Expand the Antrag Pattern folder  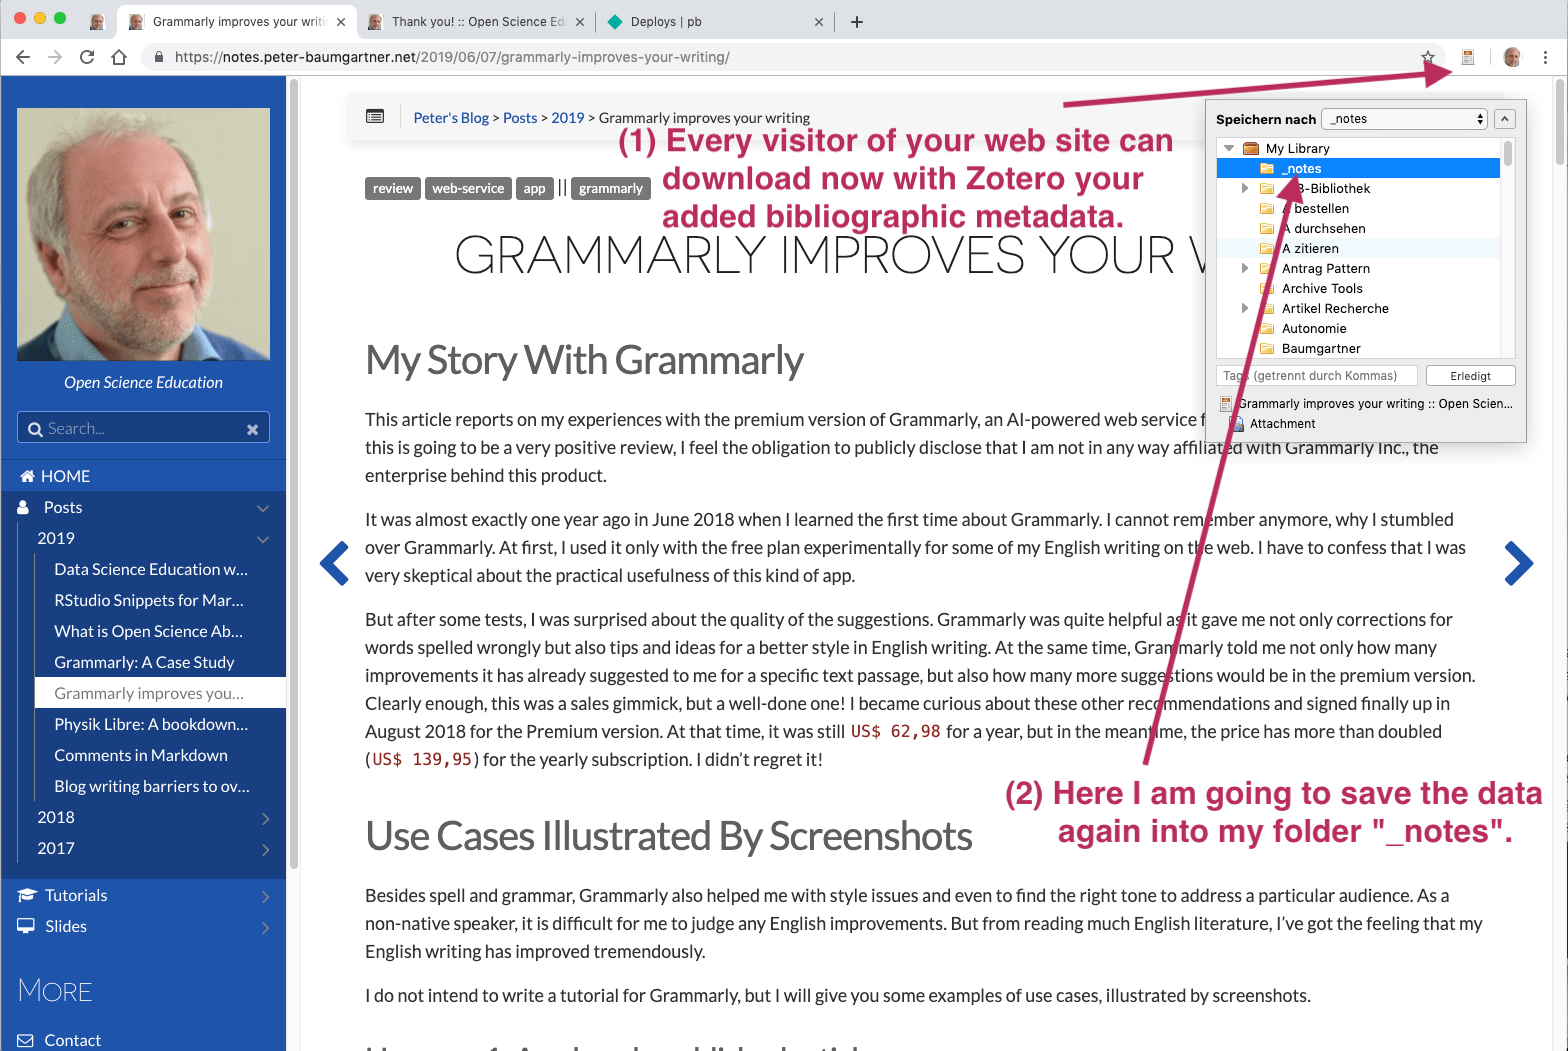click(x=1245, y=268)
